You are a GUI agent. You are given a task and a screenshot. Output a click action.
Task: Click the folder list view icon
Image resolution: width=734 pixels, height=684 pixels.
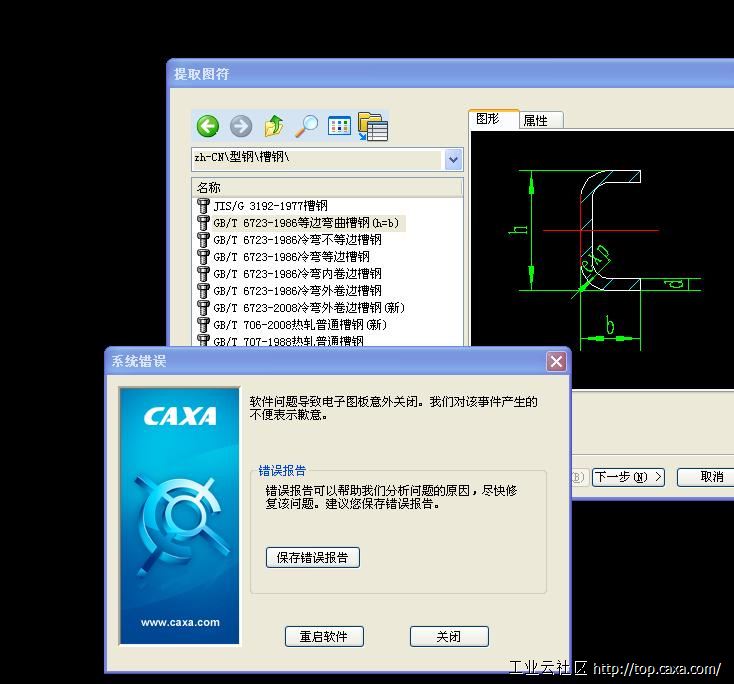(x=373, y=126)
